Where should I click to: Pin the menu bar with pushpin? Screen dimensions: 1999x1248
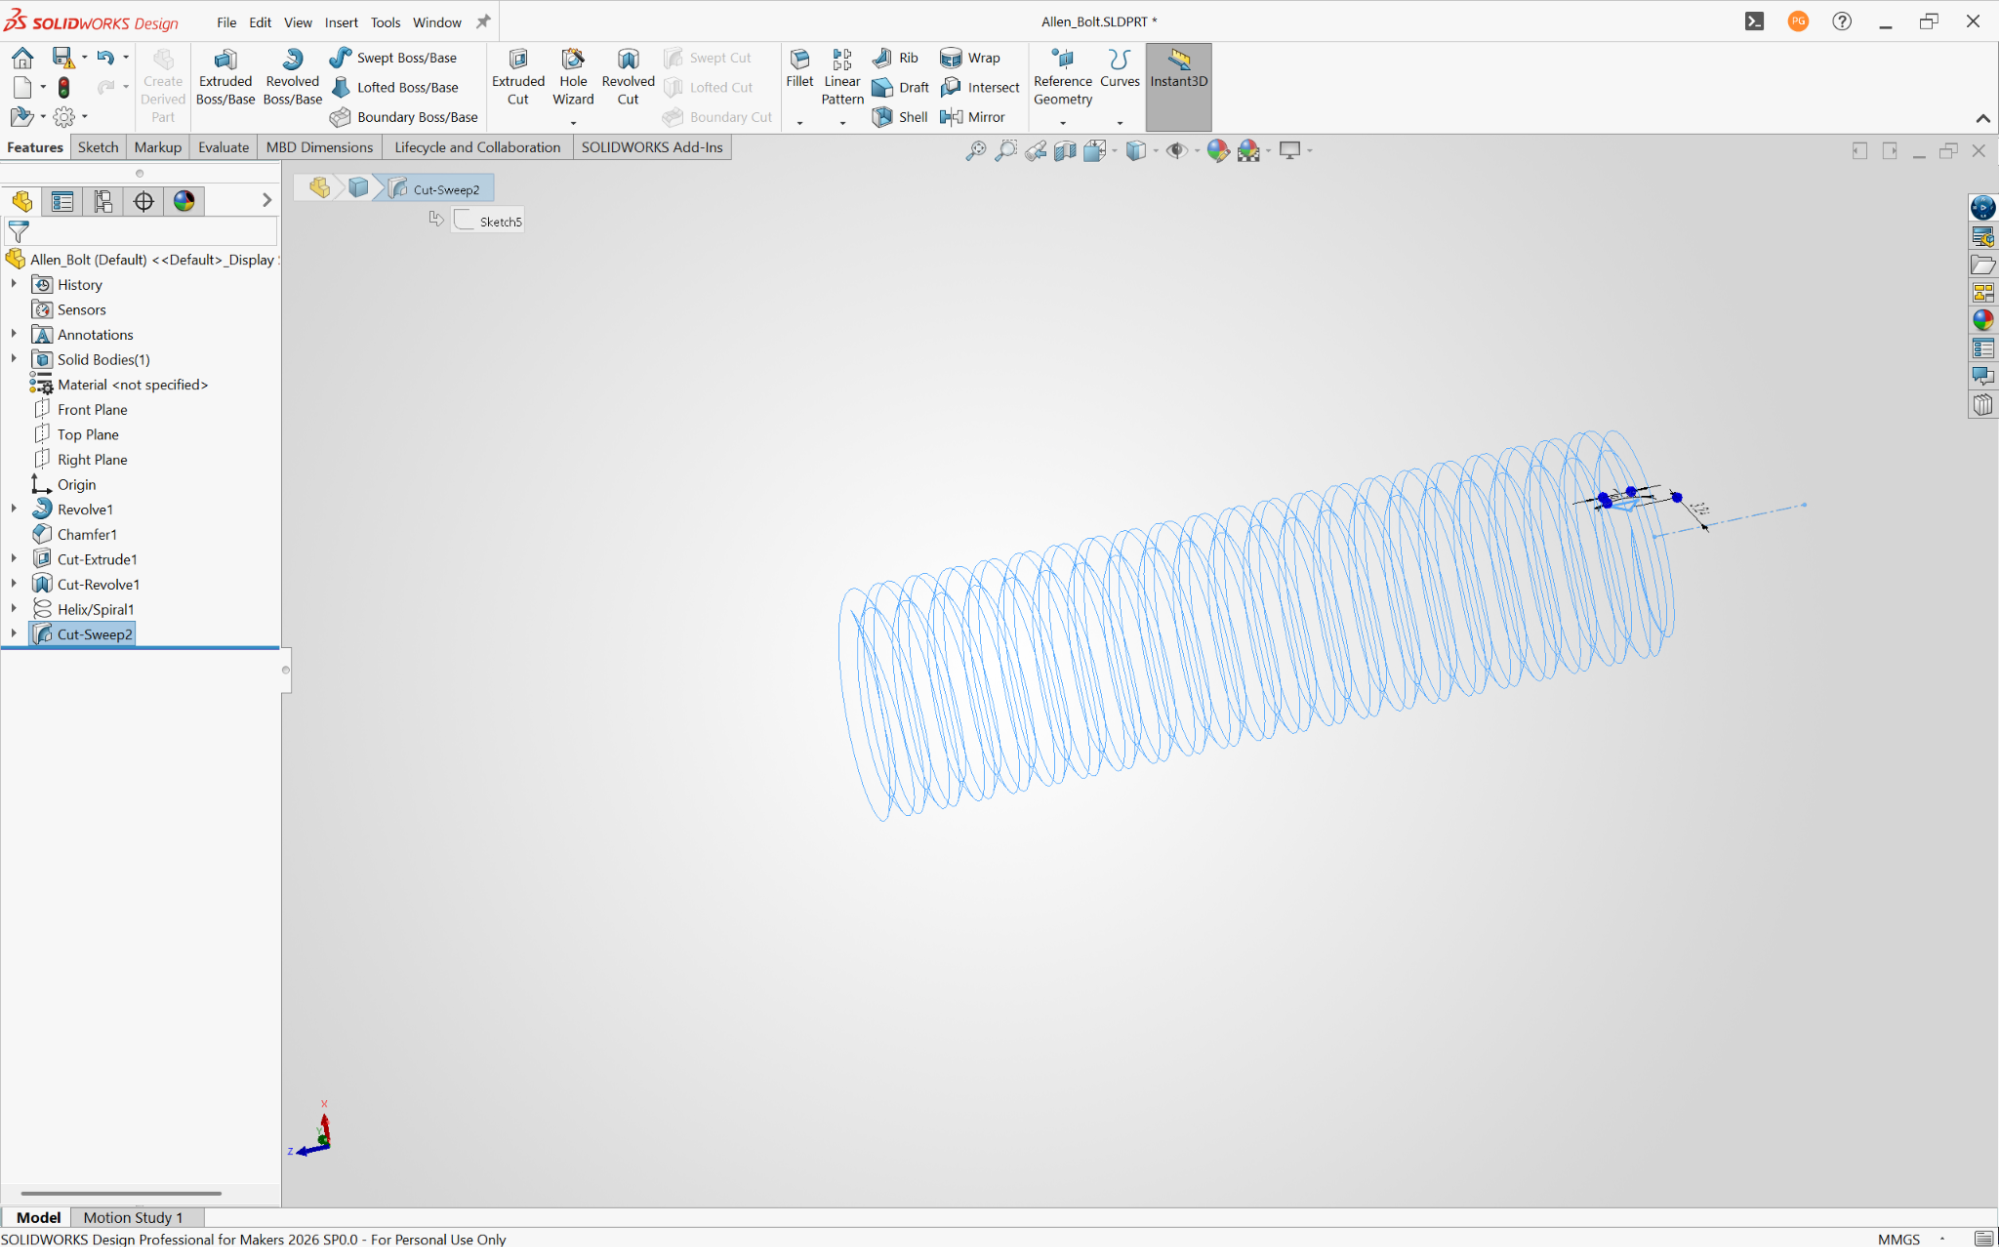coord(483,21)
